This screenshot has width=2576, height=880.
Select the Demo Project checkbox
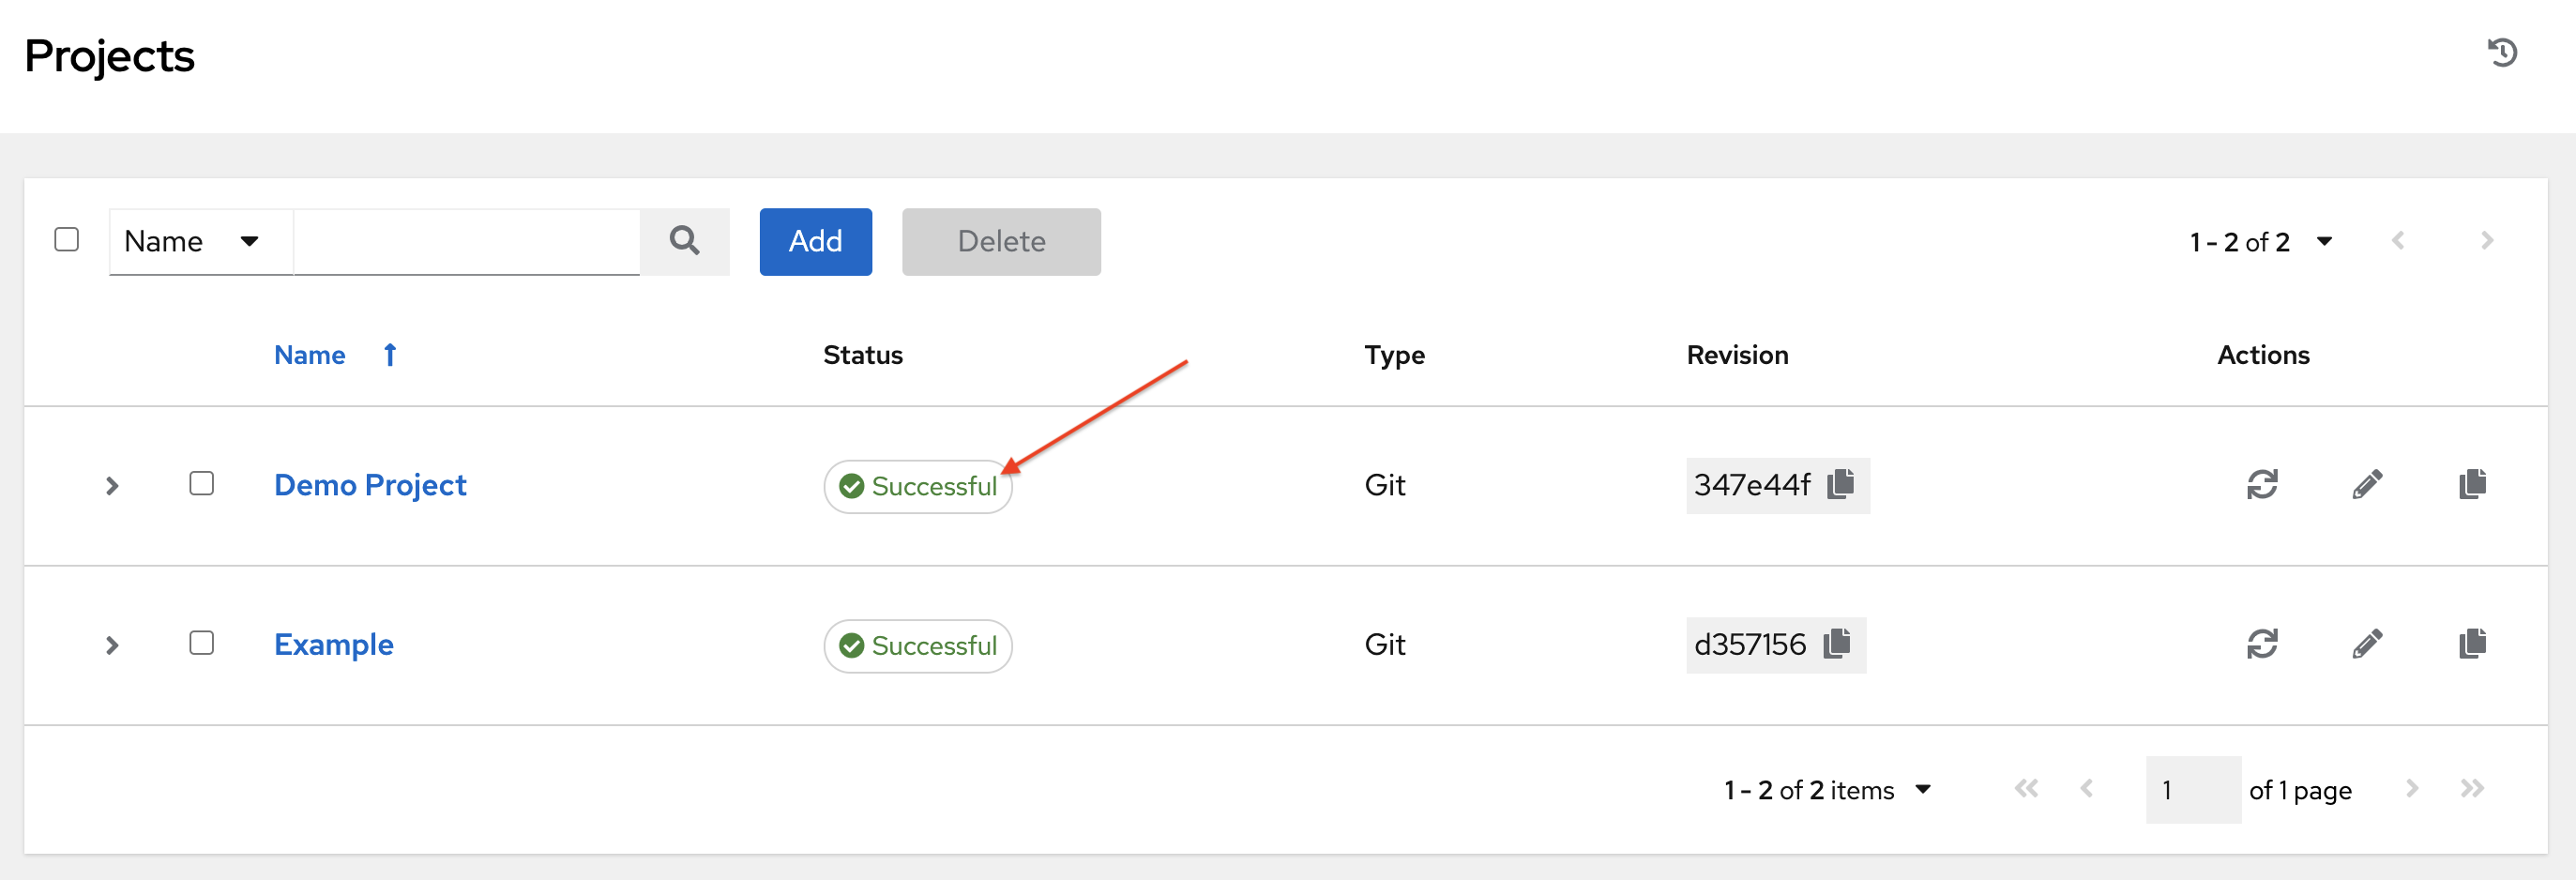pos(201,483)
